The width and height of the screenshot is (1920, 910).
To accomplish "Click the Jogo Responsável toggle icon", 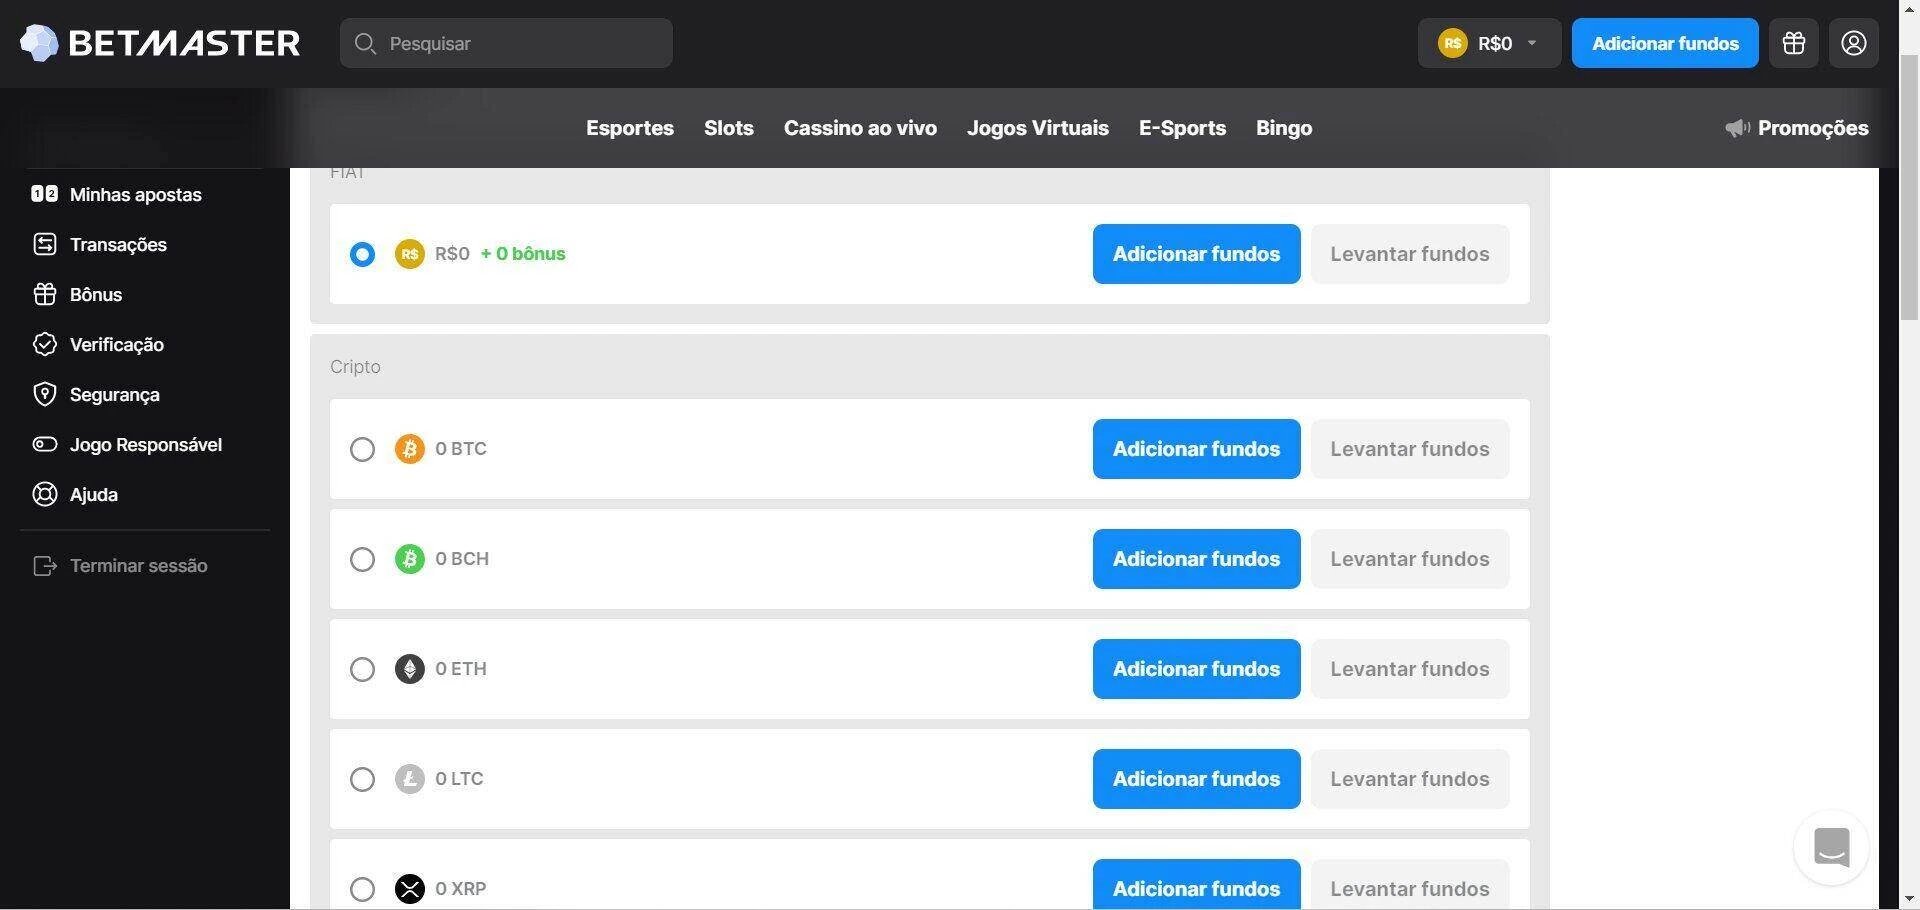I will [x=44, y=444].
